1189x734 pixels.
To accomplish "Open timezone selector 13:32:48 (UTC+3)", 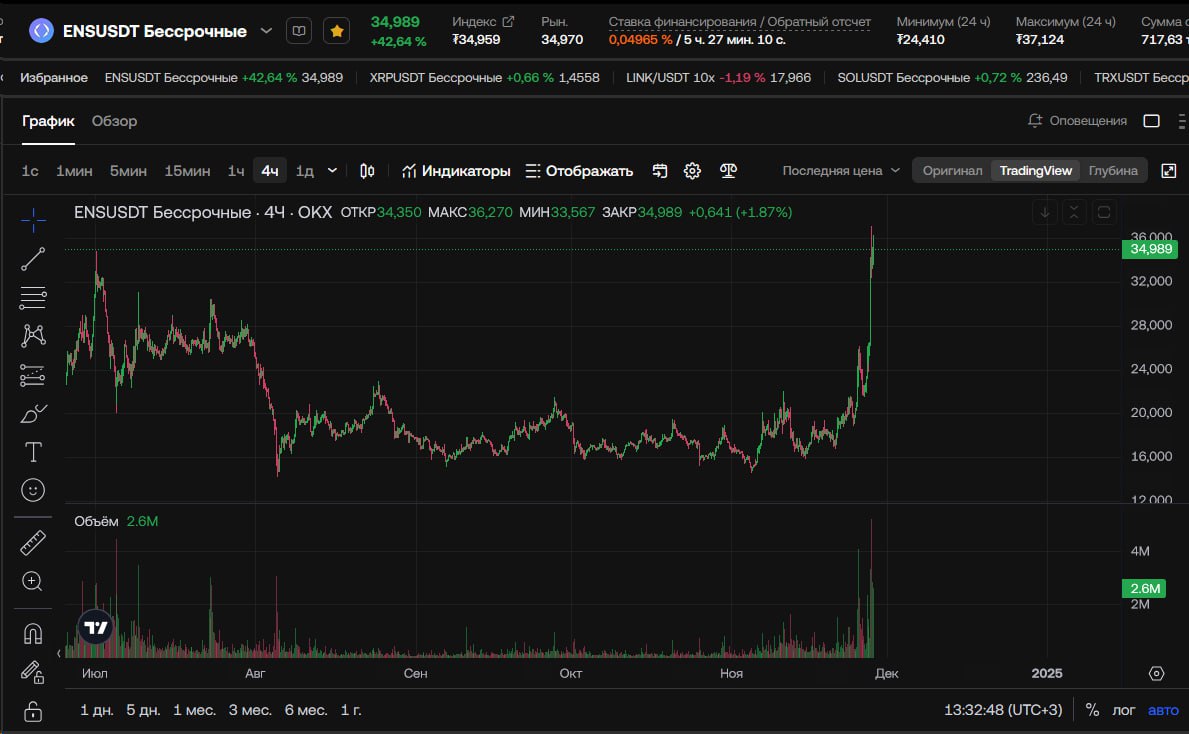I will (1002, 710).
